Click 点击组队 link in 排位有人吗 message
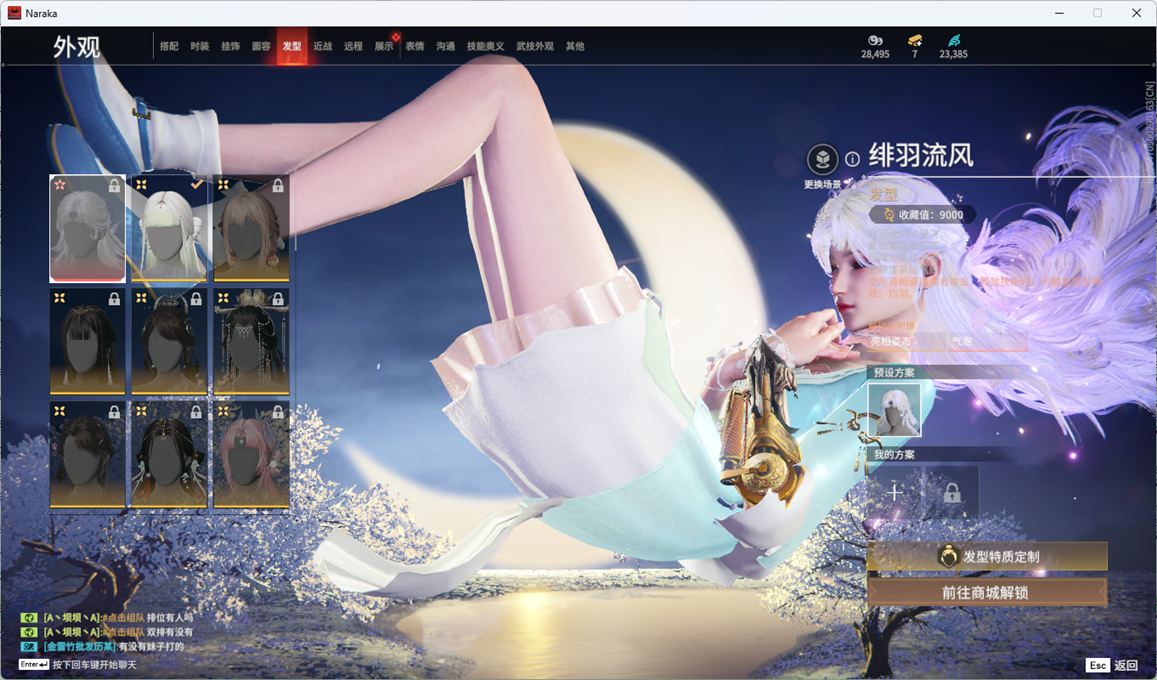This screenshot has height=680, width=1157. [x=123, y=618]
